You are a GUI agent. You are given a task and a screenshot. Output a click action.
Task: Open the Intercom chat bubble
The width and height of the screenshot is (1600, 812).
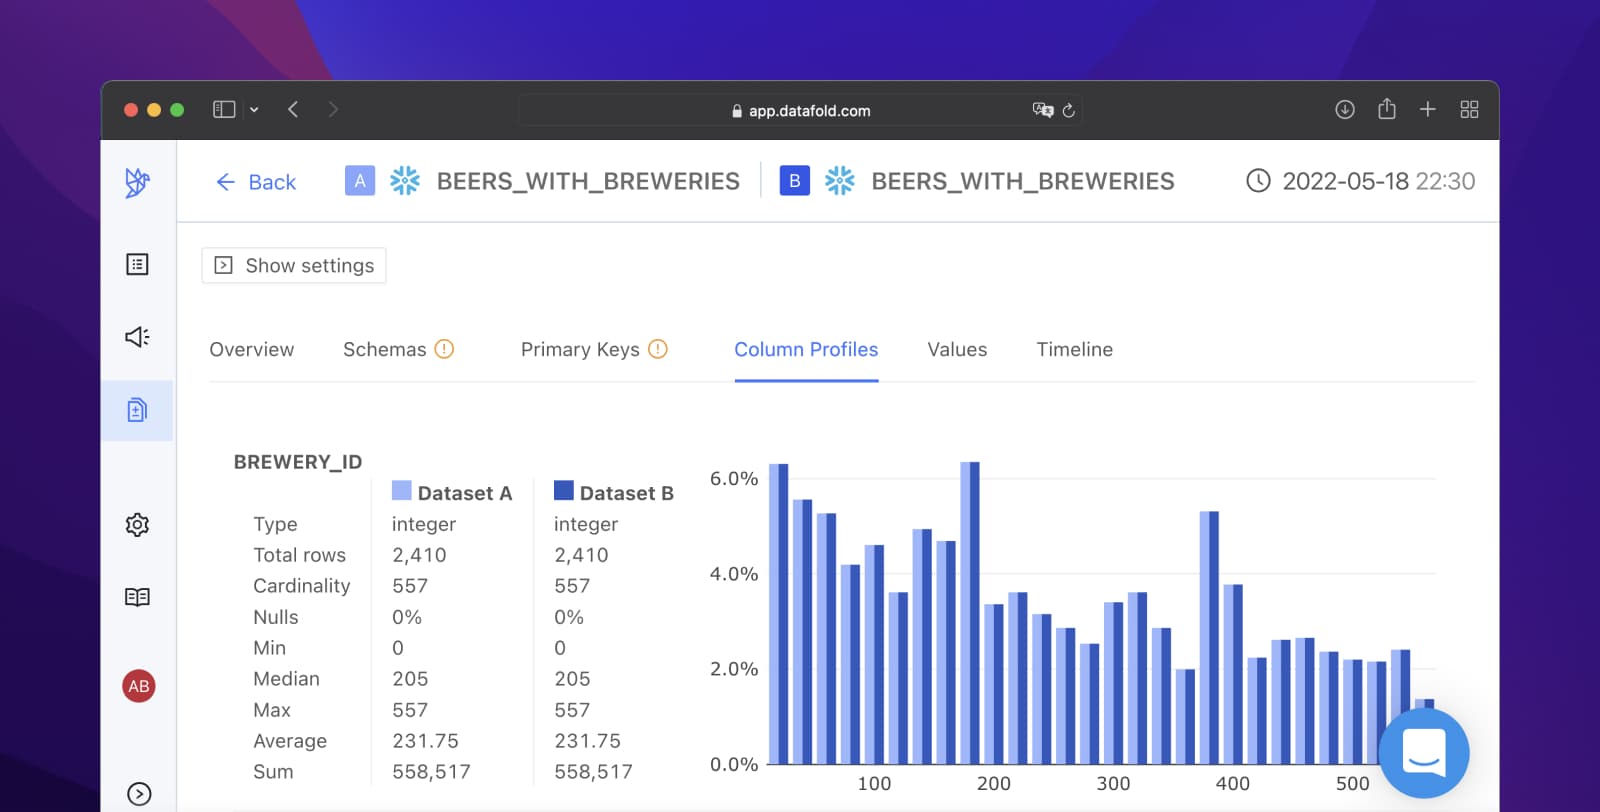click(x=1424, y=753)
